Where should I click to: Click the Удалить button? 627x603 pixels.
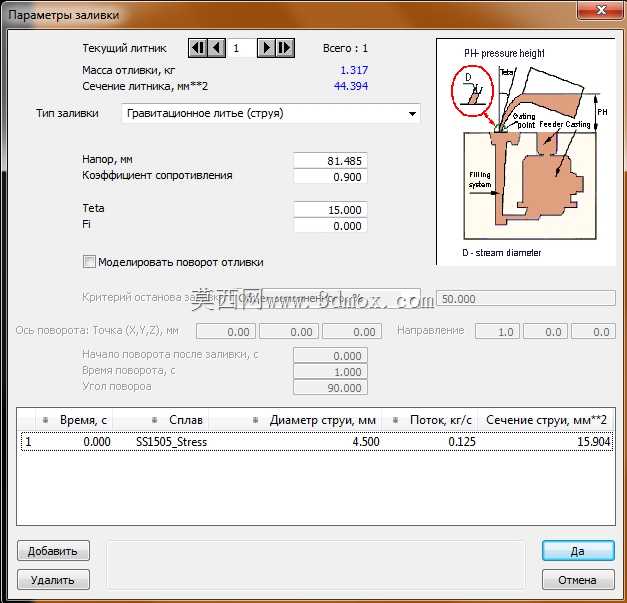click(x=53, y=580)
